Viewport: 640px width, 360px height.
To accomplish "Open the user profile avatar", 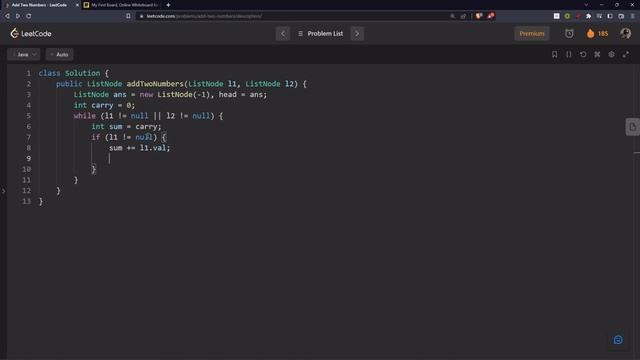I will [625, 33].
